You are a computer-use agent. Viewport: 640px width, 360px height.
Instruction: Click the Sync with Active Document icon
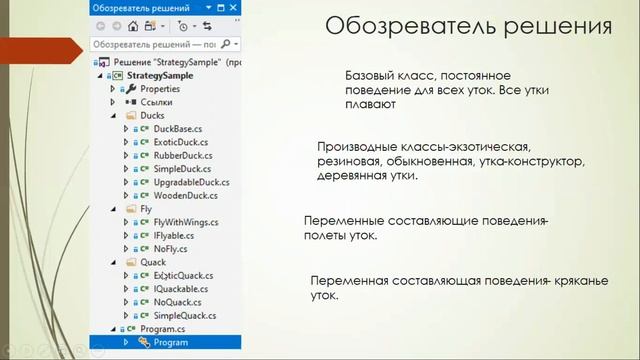[207, 27]
